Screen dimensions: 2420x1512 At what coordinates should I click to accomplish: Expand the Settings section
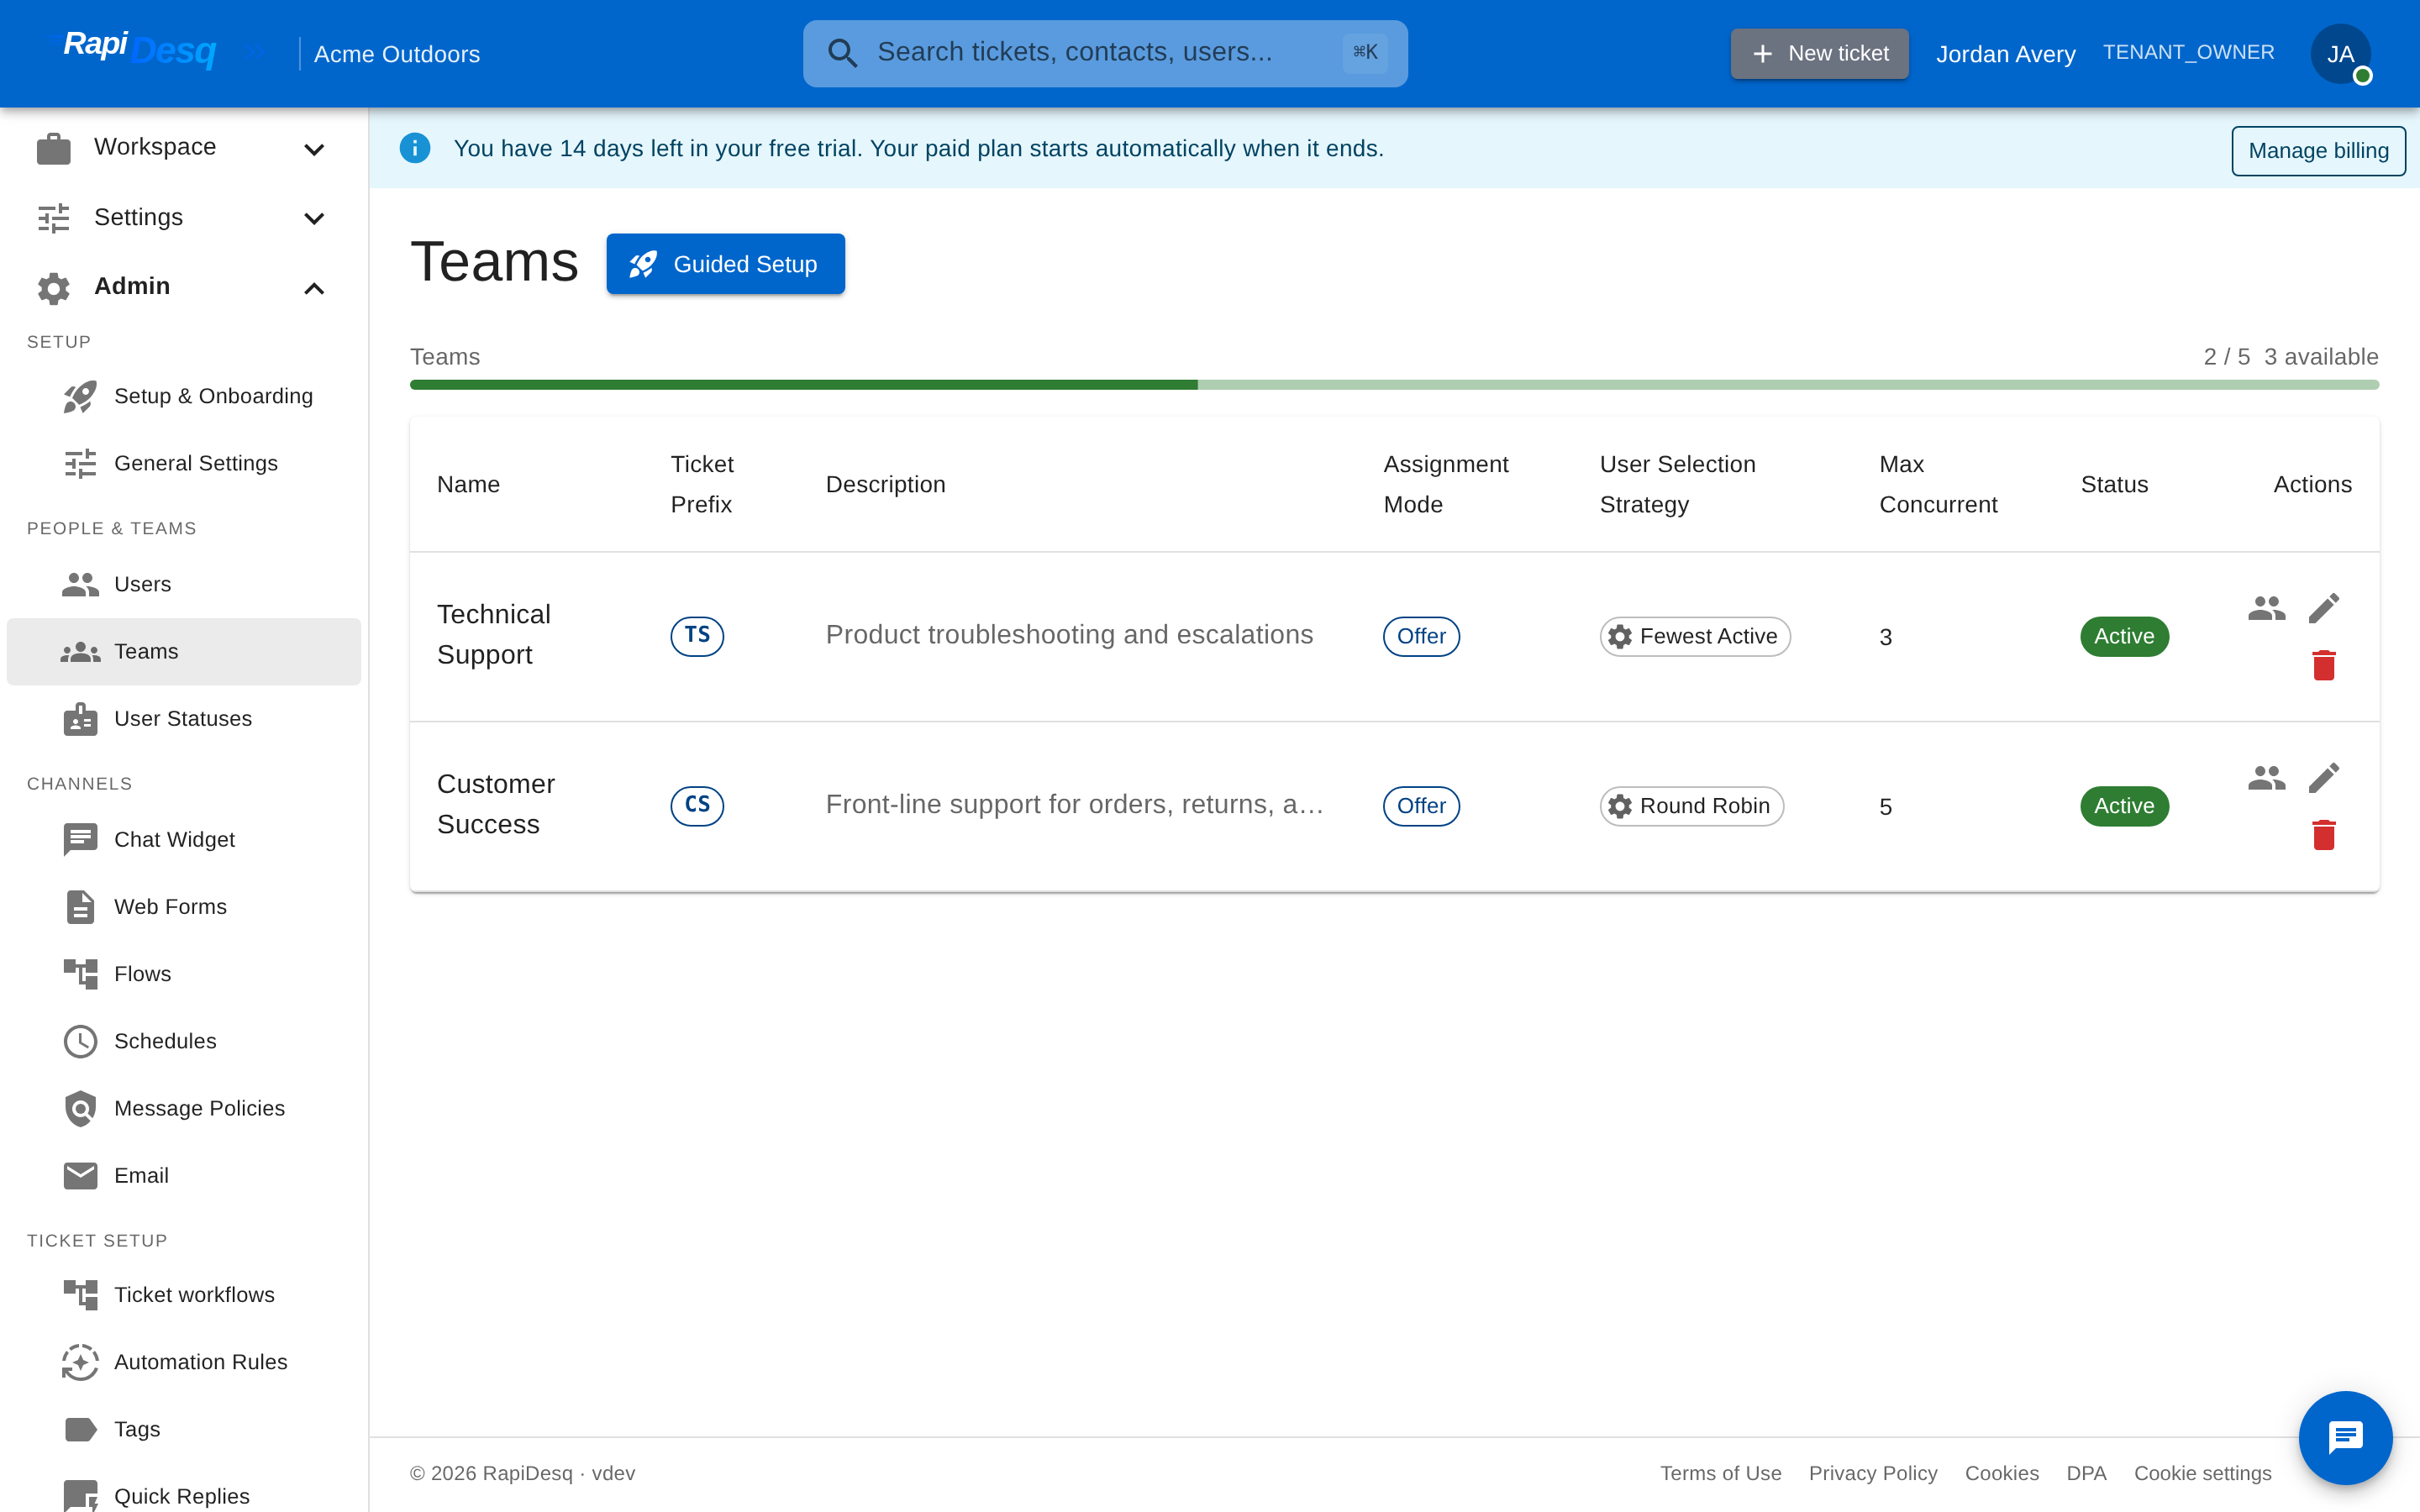[x=184, y=217]
